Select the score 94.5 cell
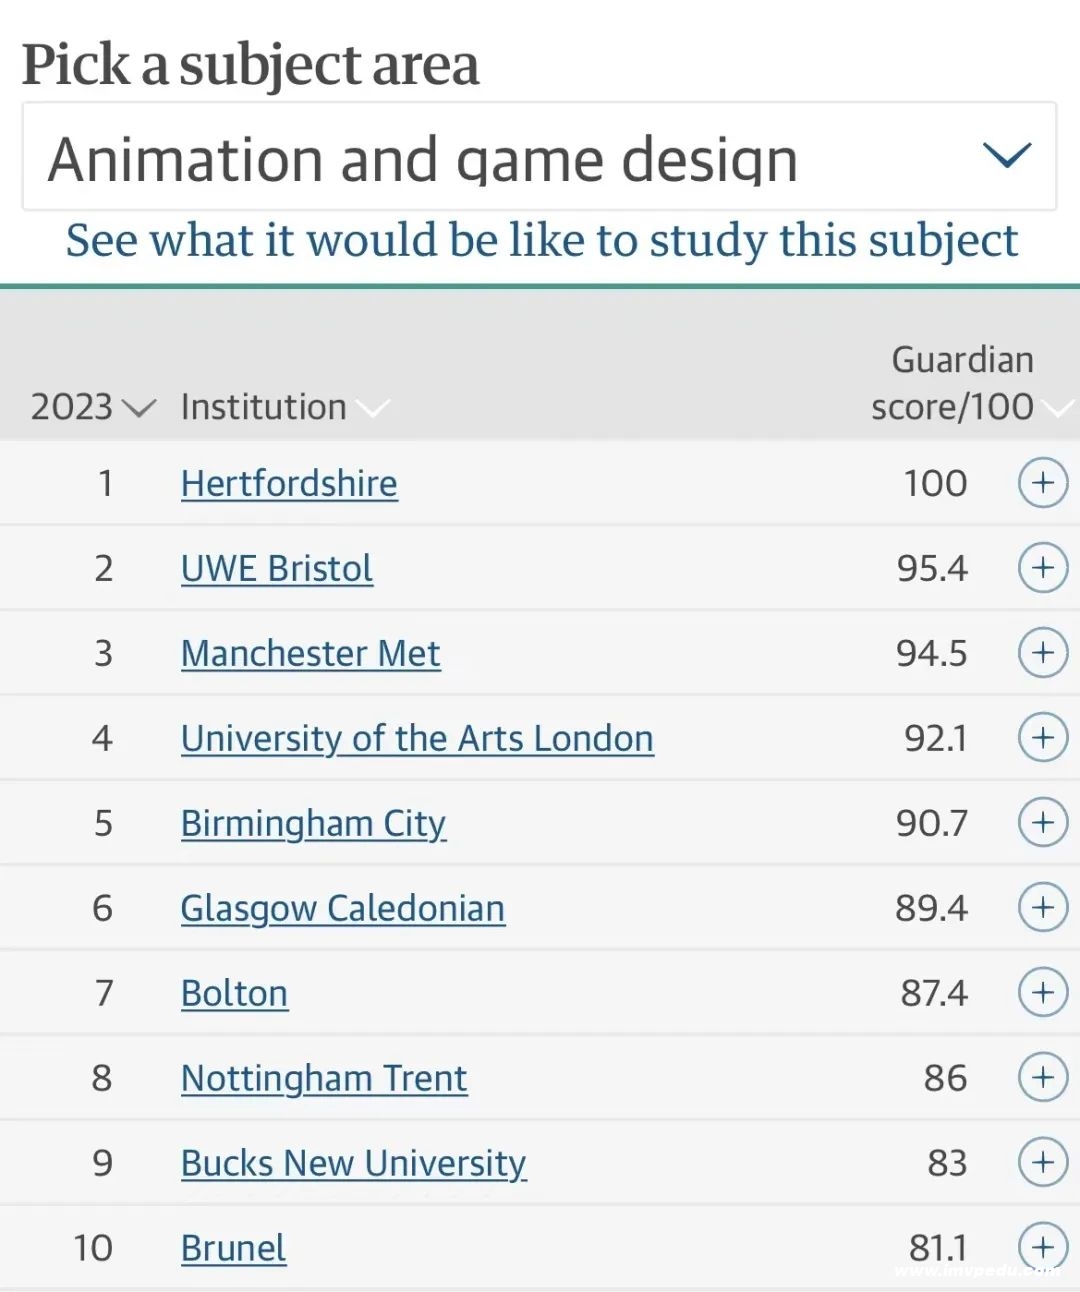The image size is (1080, 1292). 932,654
